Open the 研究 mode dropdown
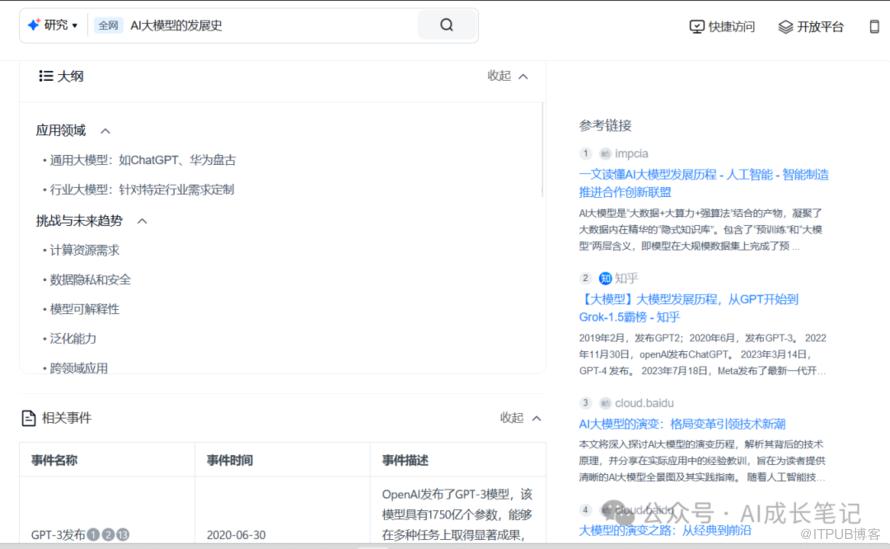890x549 pixels. tap(53, 25)
